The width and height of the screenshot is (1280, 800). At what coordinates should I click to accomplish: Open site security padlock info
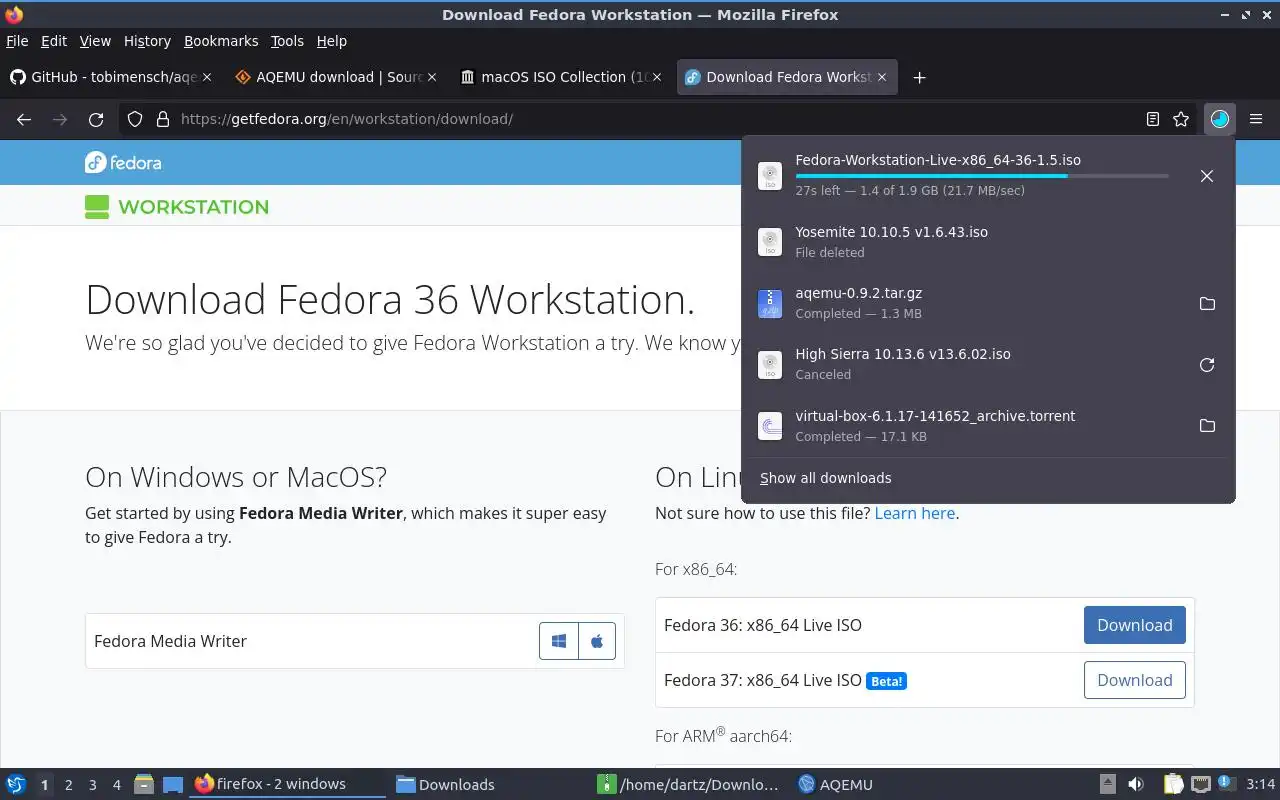(162, 119)
